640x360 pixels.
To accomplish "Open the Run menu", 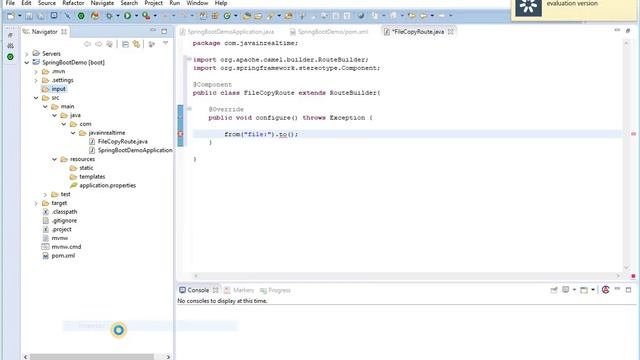I will click(175, 3).
